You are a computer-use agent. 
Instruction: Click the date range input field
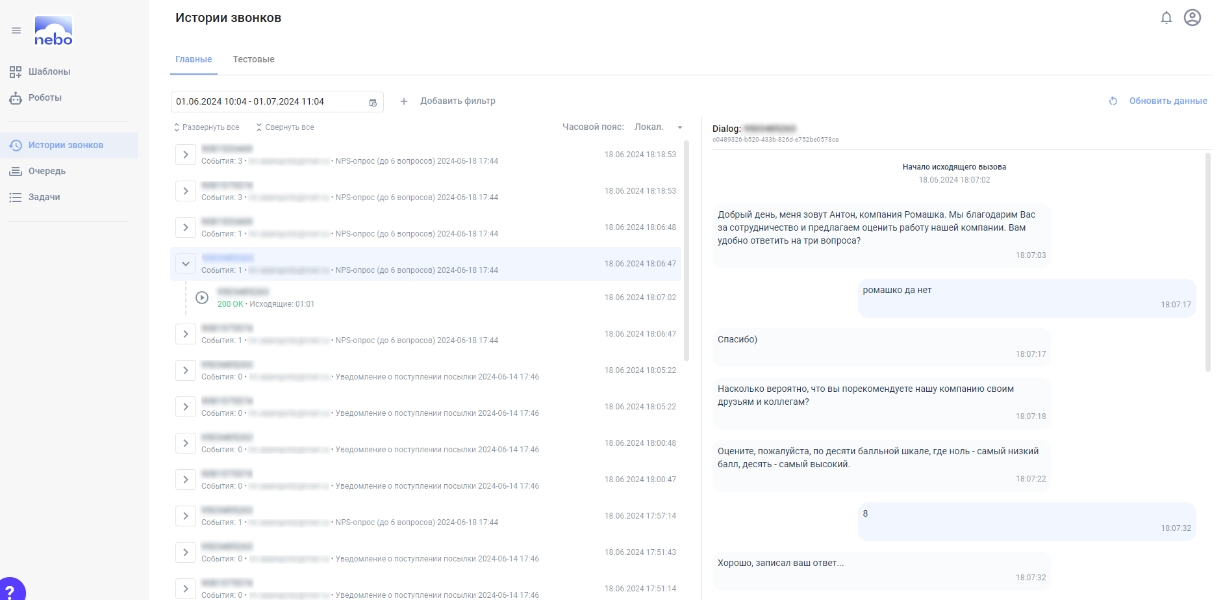tap(277, 102)
